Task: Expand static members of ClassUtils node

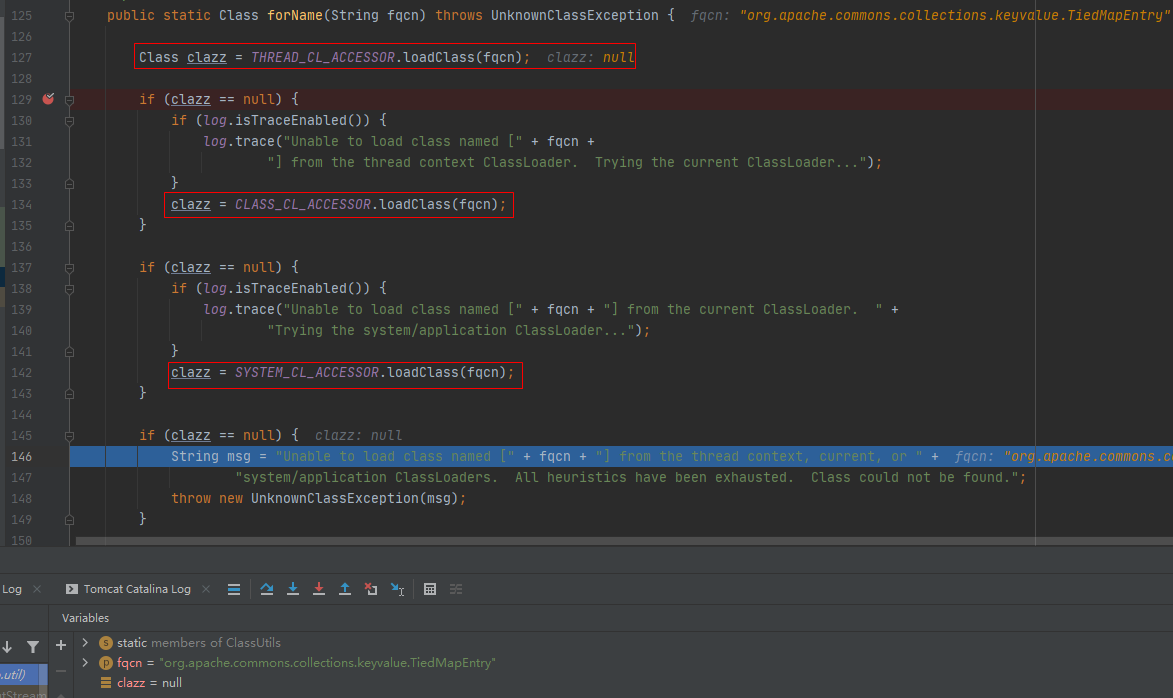Action: (85, 643)
